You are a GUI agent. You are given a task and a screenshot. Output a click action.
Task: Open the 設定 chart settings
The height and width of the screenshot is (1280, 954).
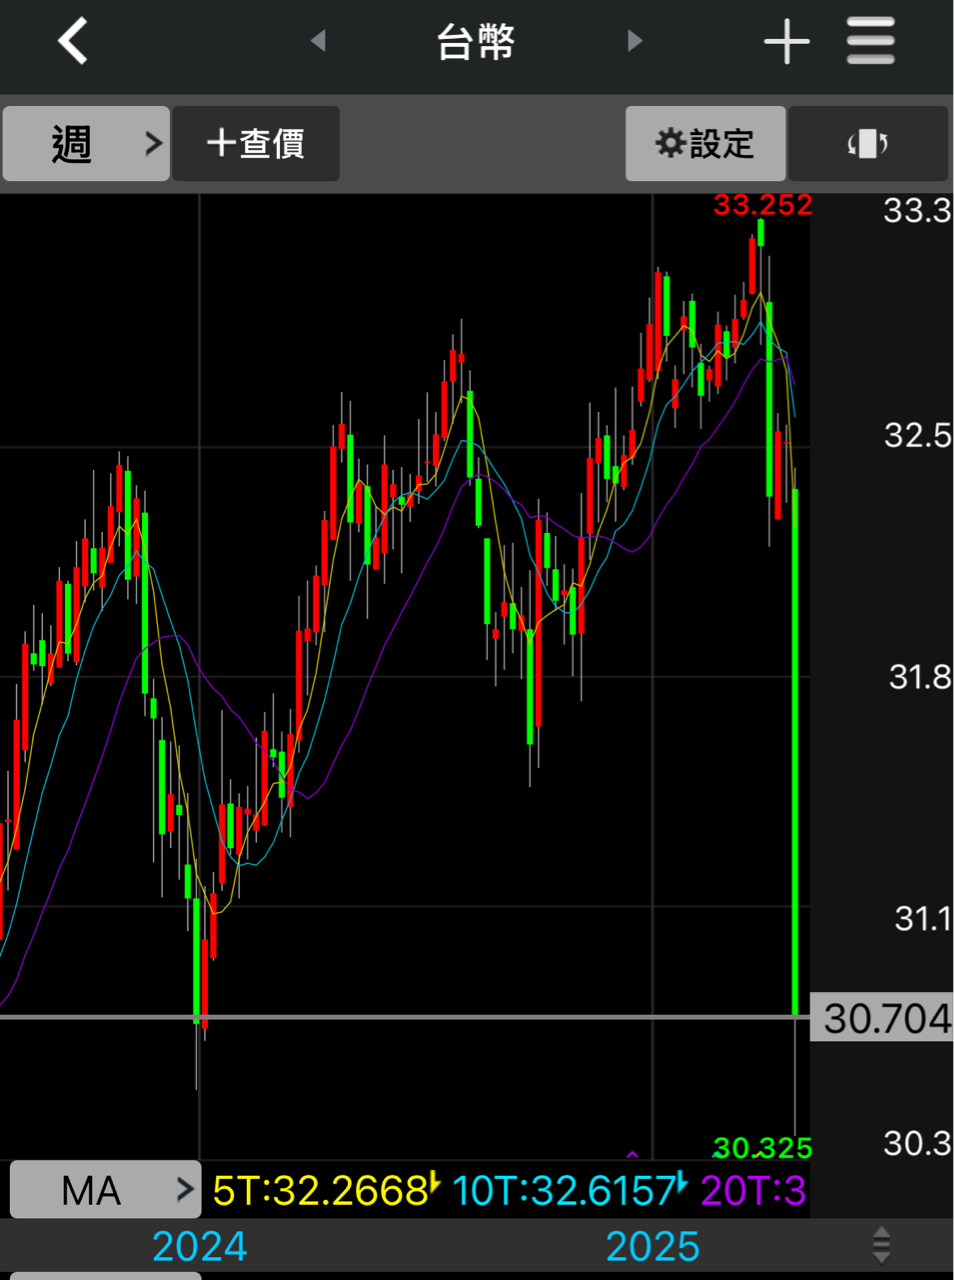pos(705,144)
